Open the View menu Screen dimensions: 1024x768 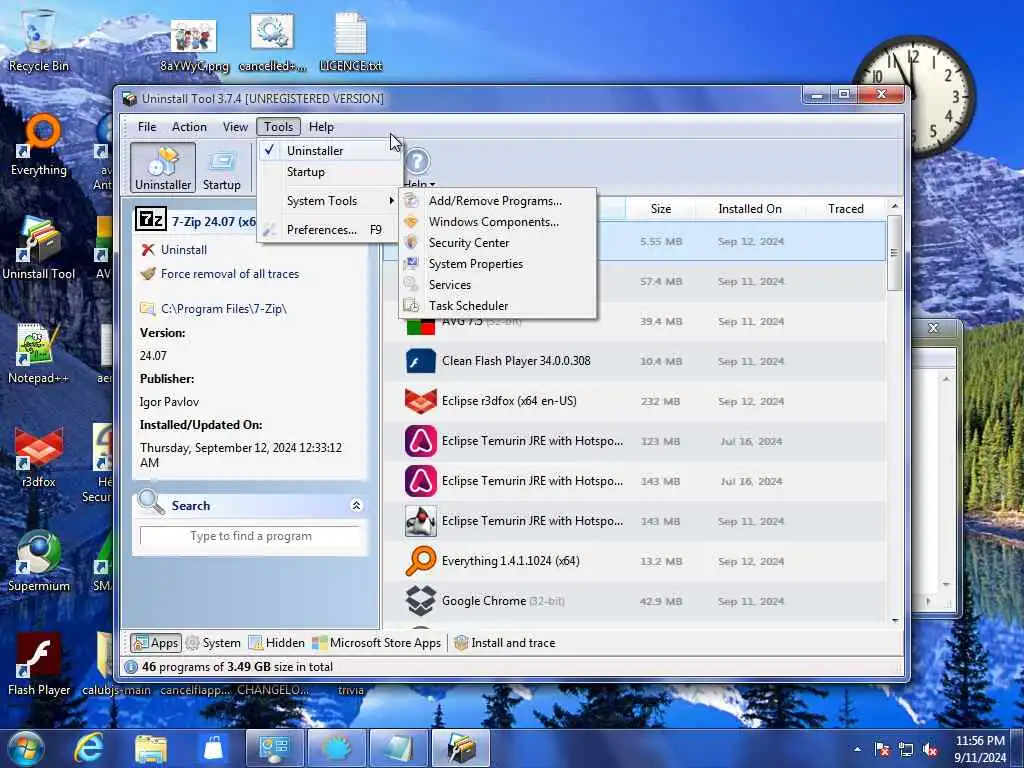[235, 127]
